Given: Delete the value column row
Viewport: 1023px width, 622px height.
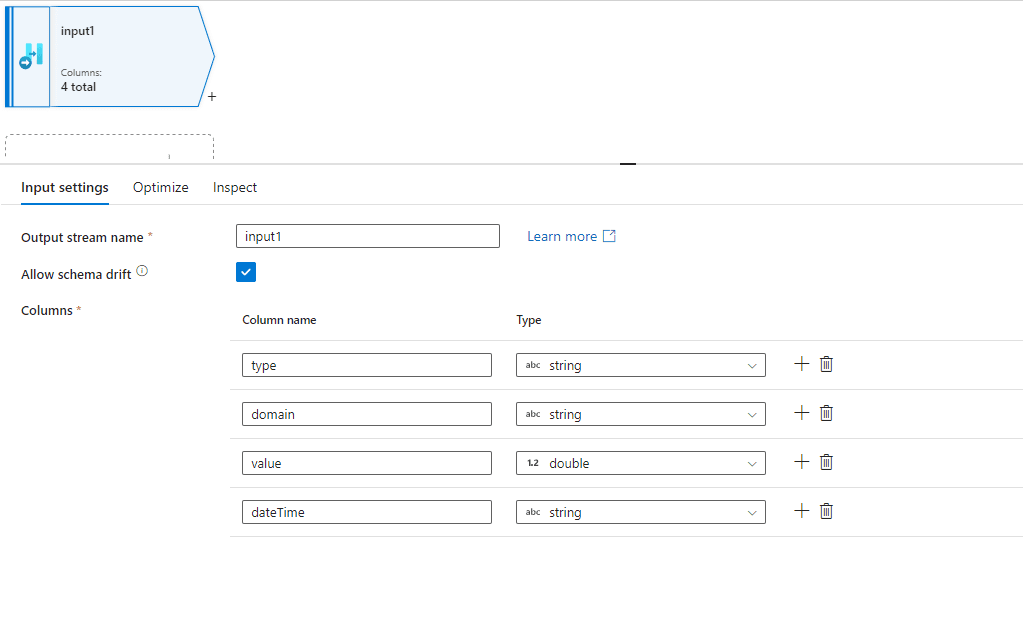Looking at the screenshot, I should tap(826, 462).
